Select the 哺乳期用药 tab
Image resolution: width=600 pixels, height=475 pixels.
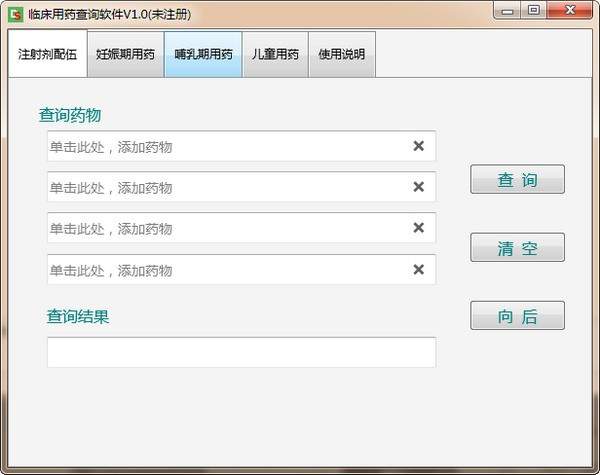click(203, 54)
